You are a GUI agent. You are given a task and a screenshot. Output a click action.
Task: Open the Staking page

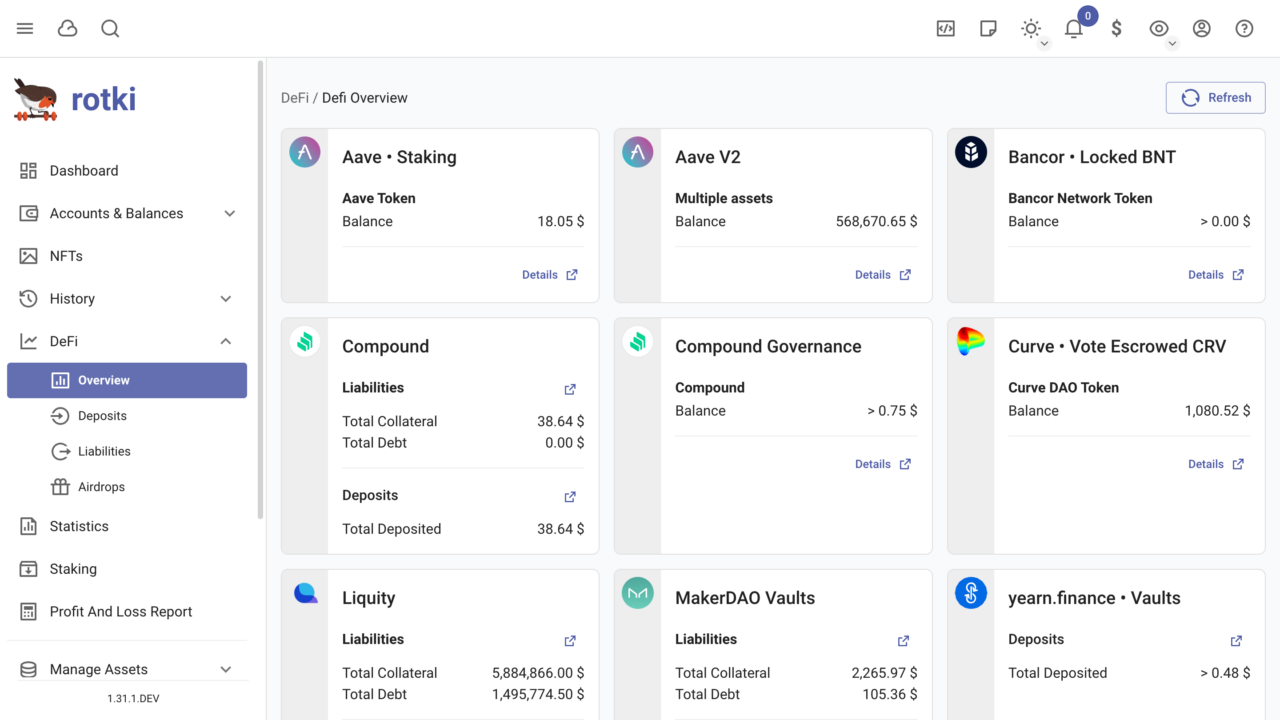127,569
